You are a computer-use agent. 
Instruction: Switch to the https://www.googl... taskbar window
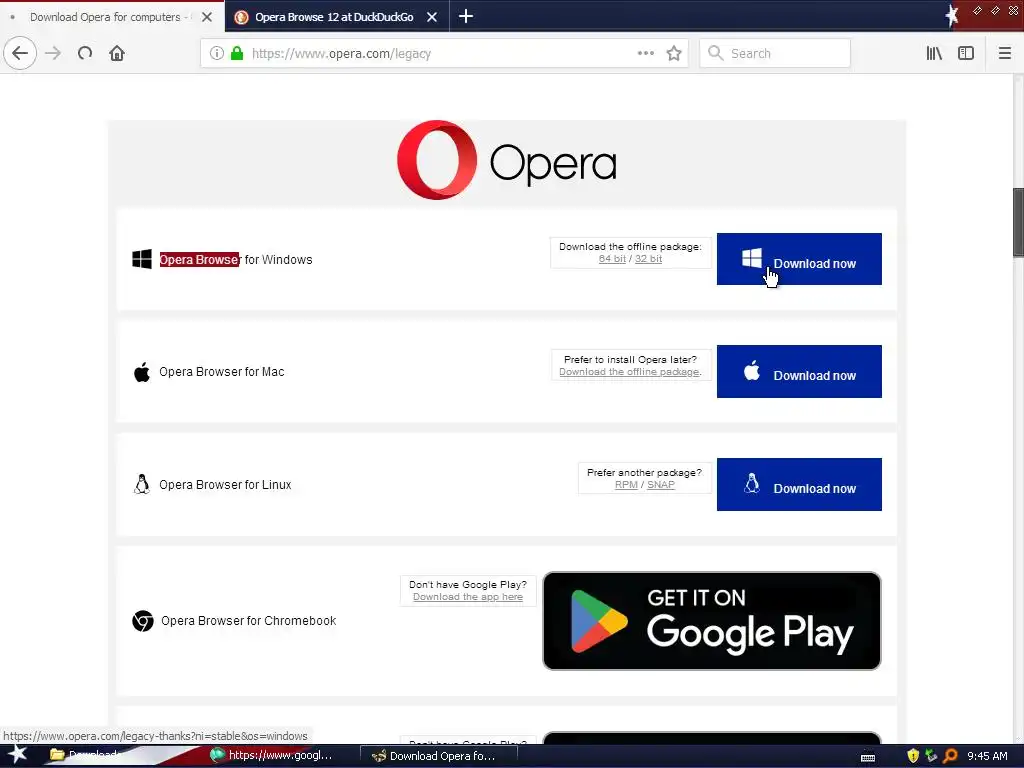[x=271, y=756]
